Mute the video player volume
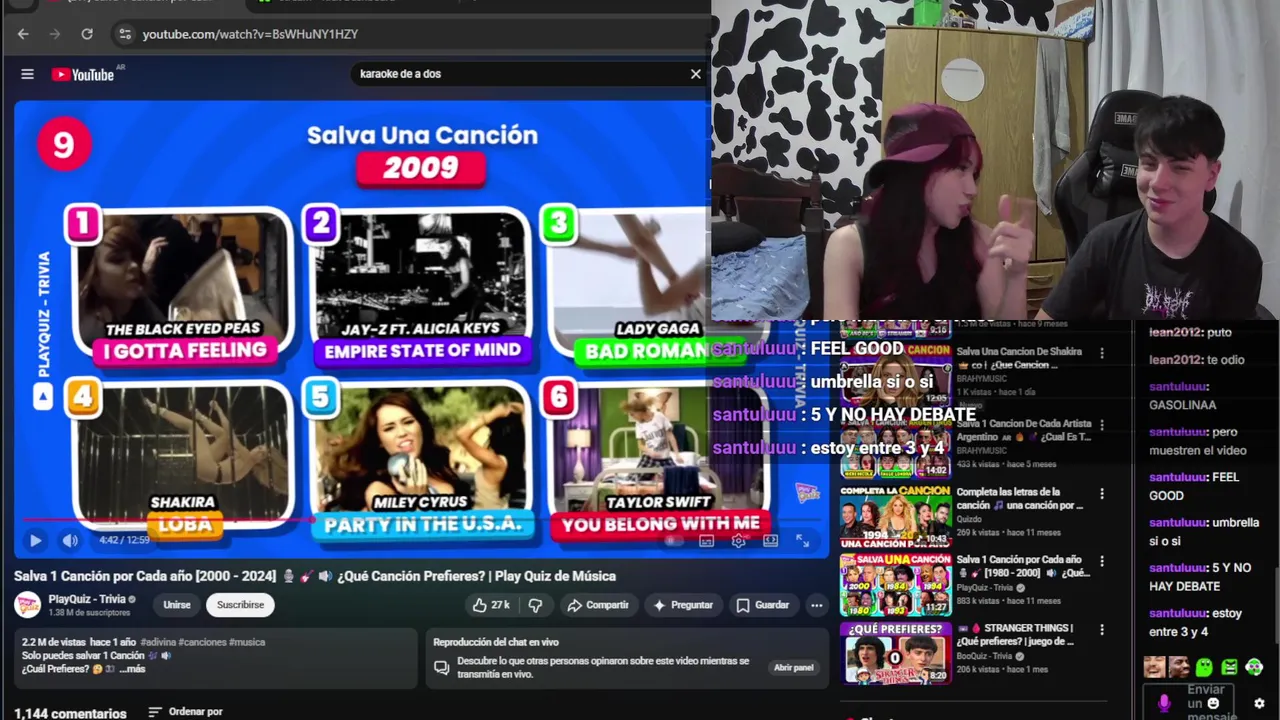Screen dimensions: 1280x720 tap(70, 540)
